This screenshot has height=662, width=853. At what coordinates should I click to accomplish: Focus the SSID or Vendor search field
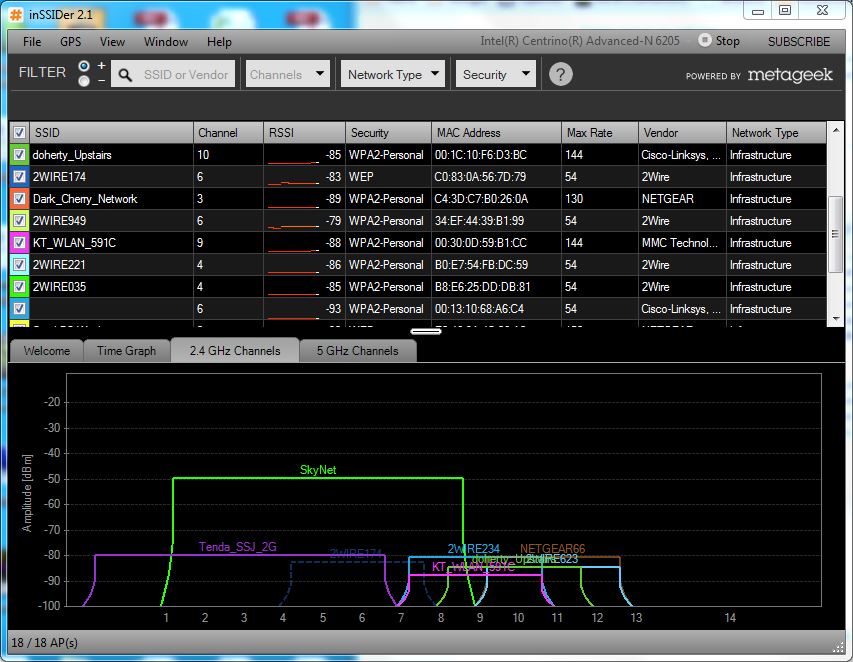(x=186, y=74)
